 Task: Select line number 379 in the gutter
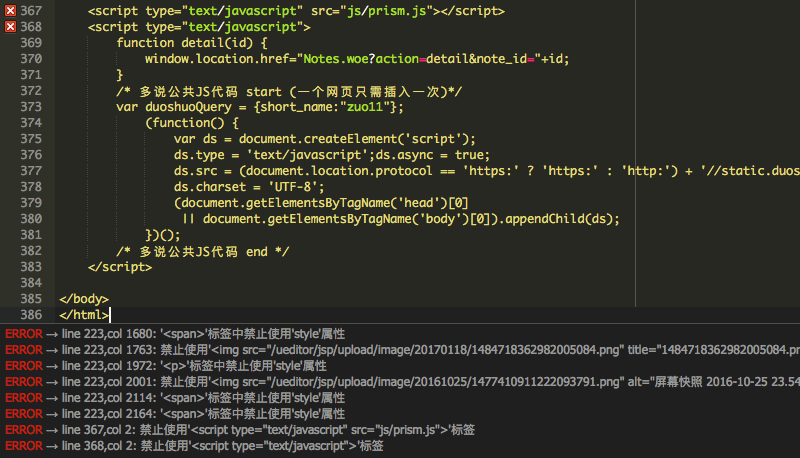click(x=31, y=203)
